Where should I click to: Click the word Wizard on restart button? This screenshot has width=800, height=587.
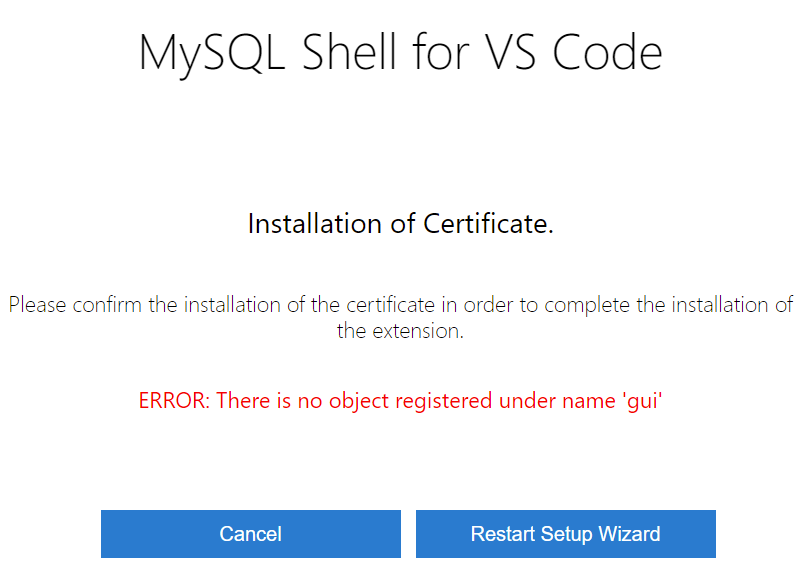630,534
